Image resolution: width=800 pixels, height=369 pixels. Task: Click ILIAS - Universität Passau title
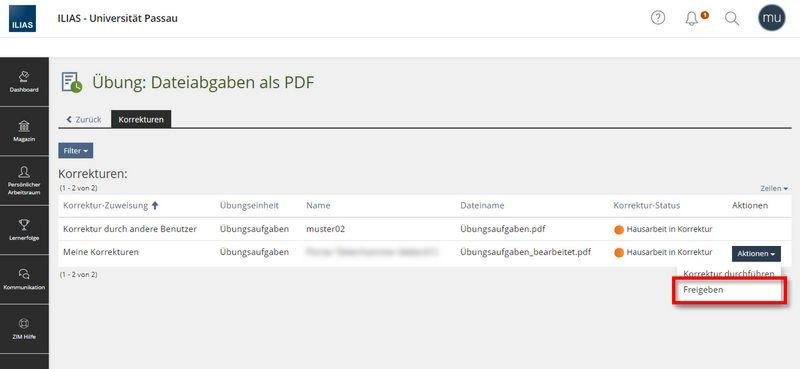pos(118,18)
